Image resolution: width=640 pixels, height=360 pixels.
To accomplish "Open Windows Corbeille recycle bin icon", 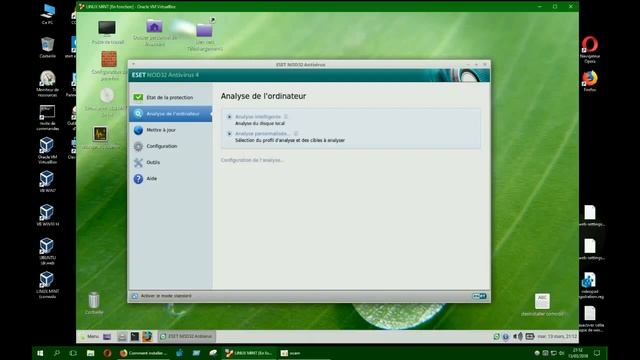I will pos(48,47).
